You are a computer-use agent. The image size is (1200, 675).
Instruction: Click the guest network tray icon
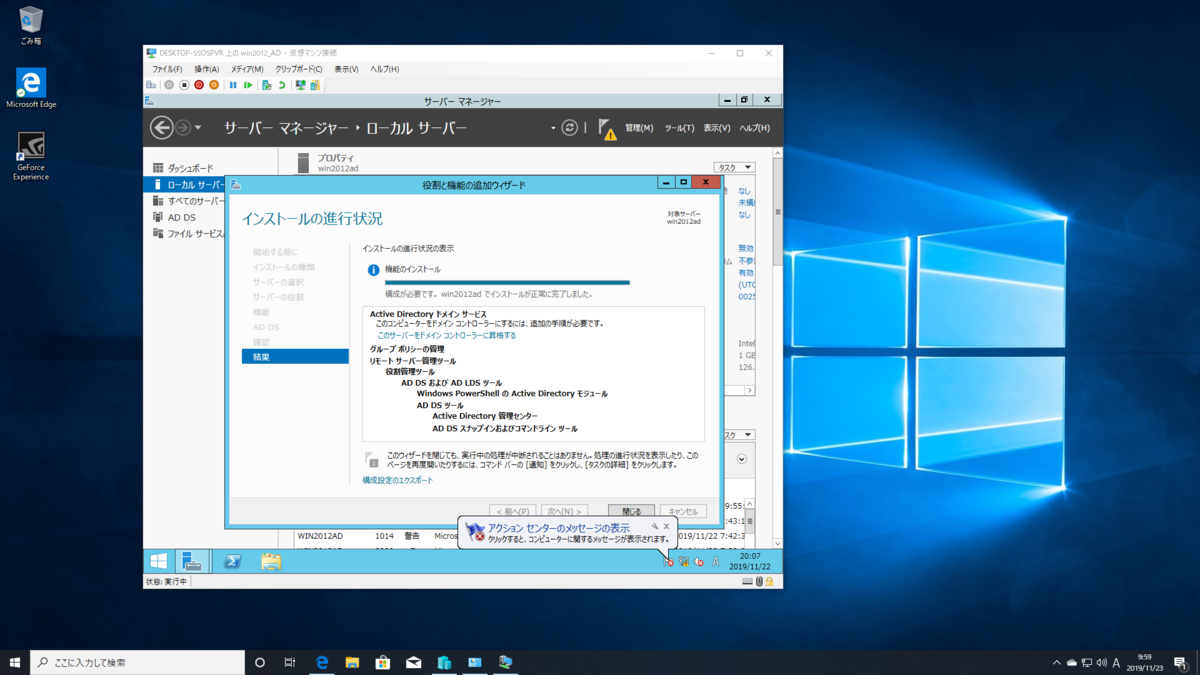(684, 562)
